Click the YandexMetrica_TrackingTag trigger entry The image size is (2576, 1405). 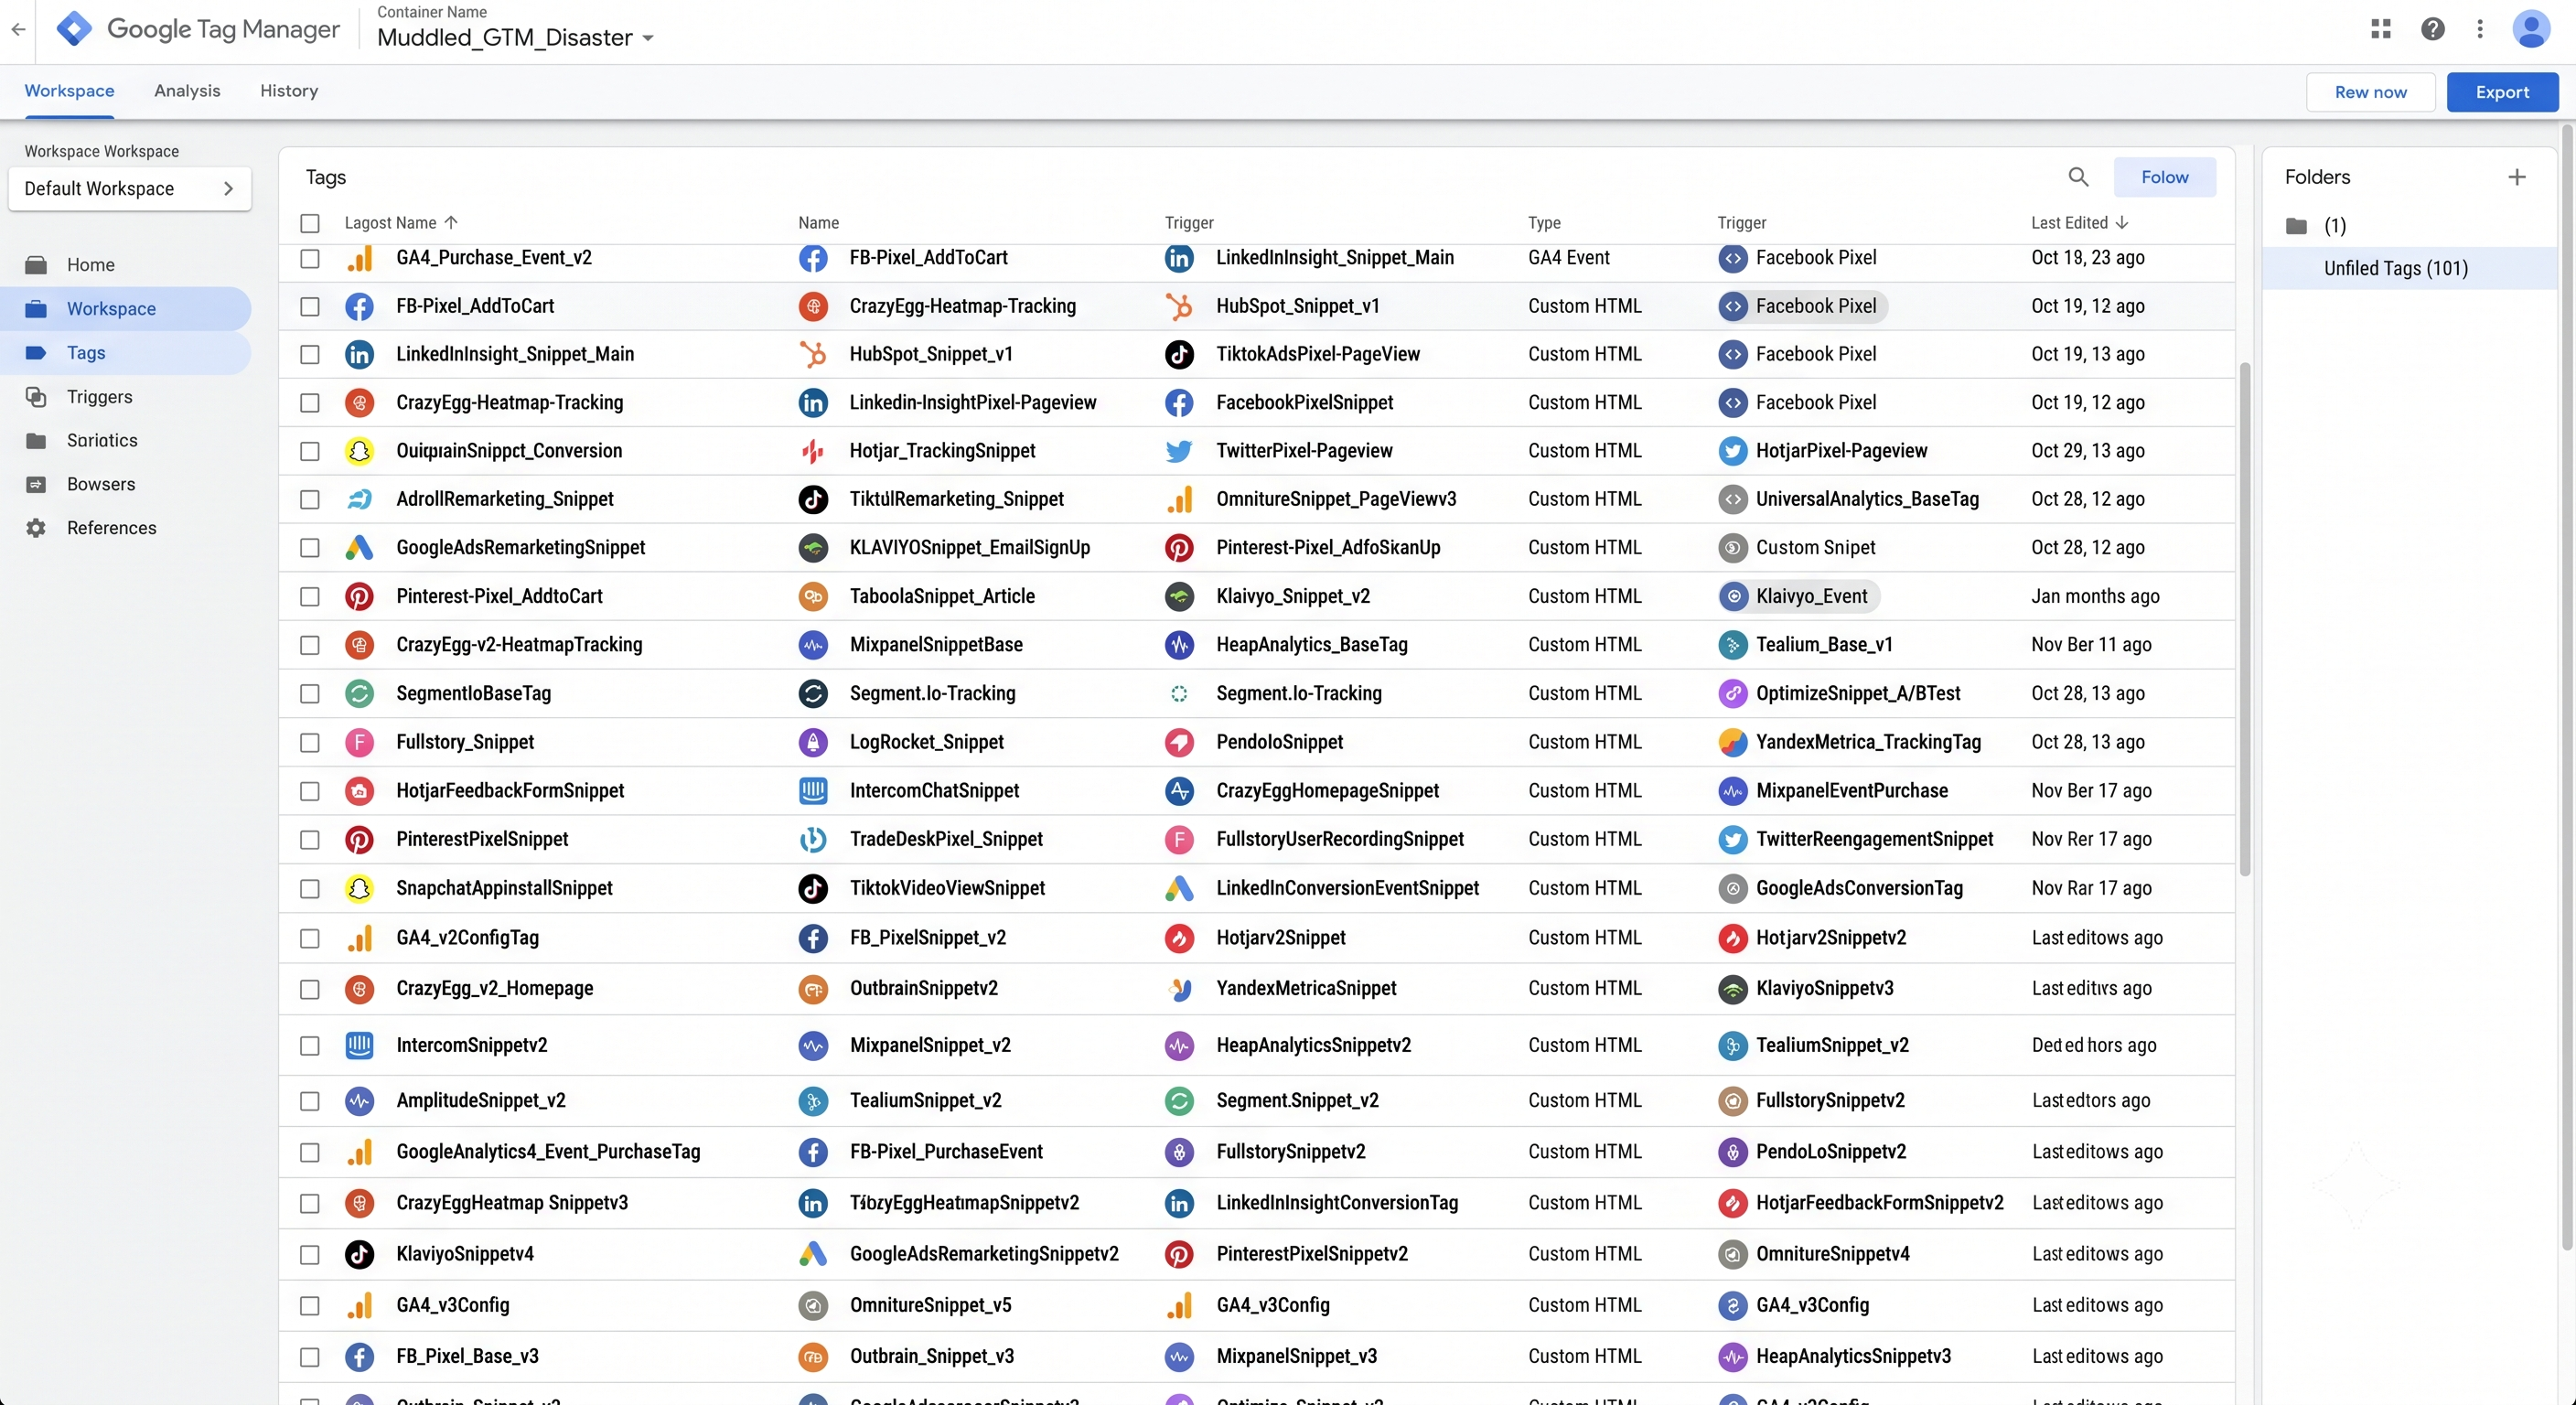tap(1868, 742)
